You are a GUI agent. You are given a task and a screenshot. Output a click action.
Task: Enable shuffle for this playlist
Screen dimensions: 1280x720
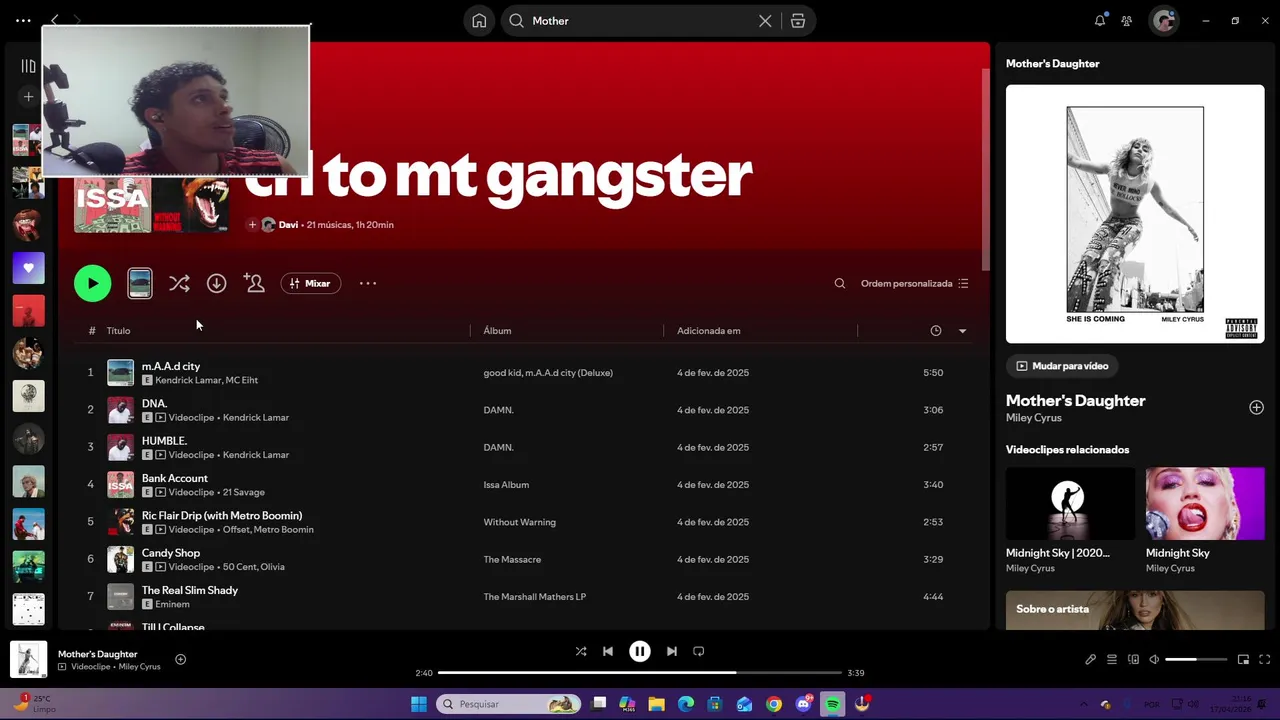click(179, 283)
